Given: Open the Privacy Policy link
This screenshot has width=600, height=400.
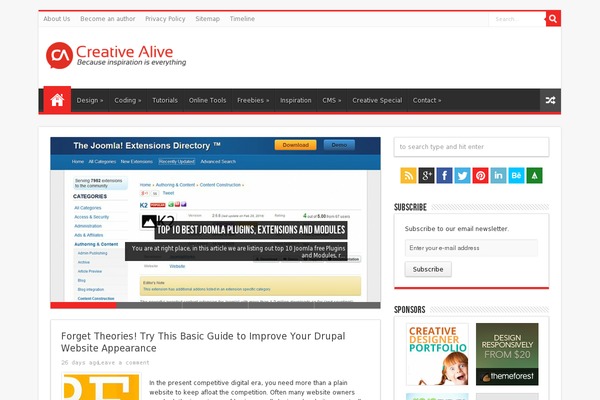Looking at the screenshot, I should click(x=165, y=19).
